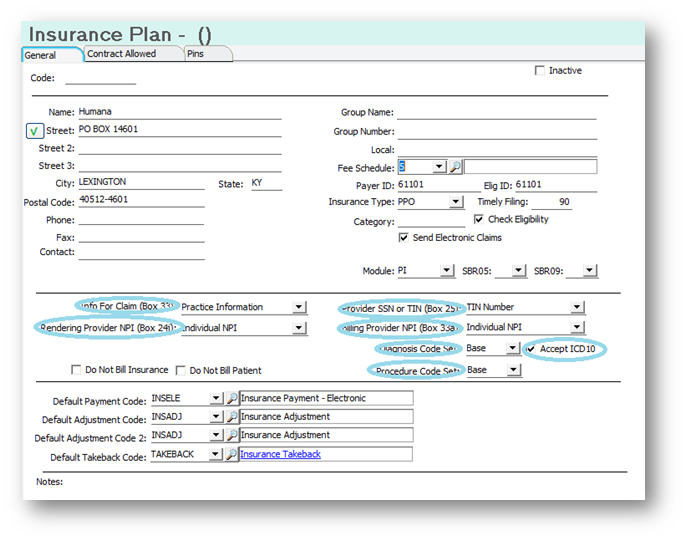Open the Pins tab
The width and height of the screenshot is (687, 542).
(x=198, y=54)
